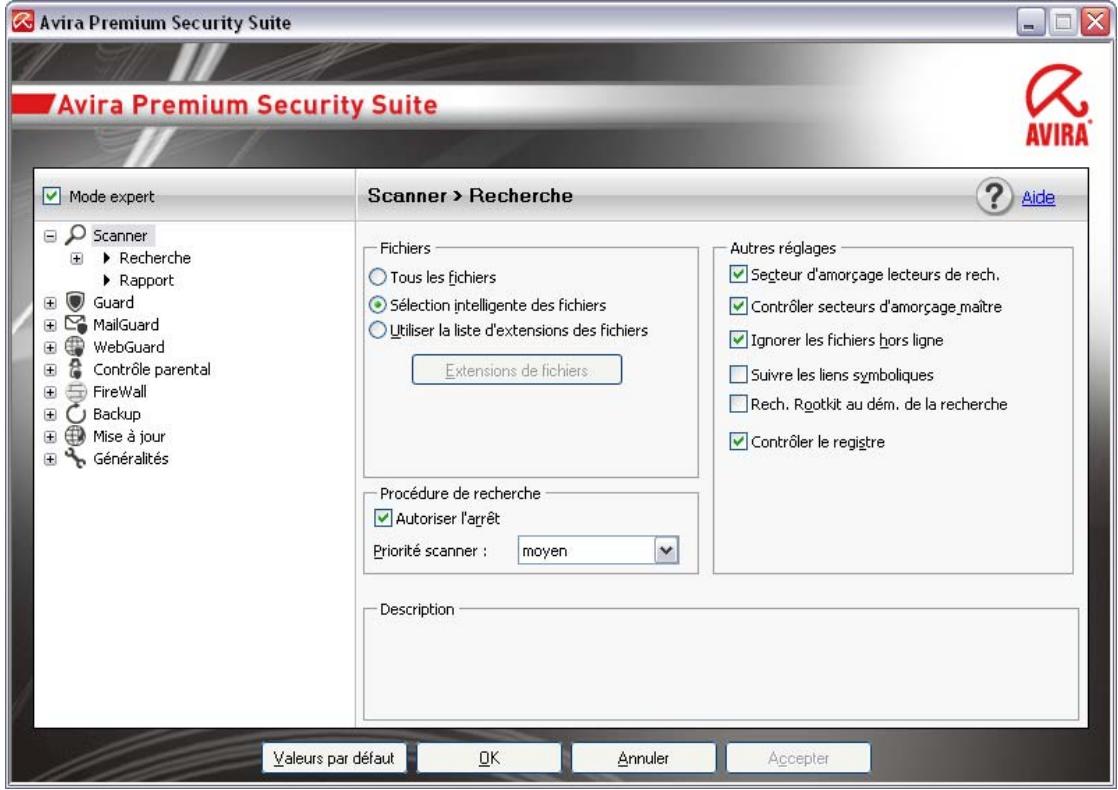Viewport: 1118px width, 790px height.
Task: Toggle Contrôler secteurs d'amorçage maître
Action: click(739, 306)
